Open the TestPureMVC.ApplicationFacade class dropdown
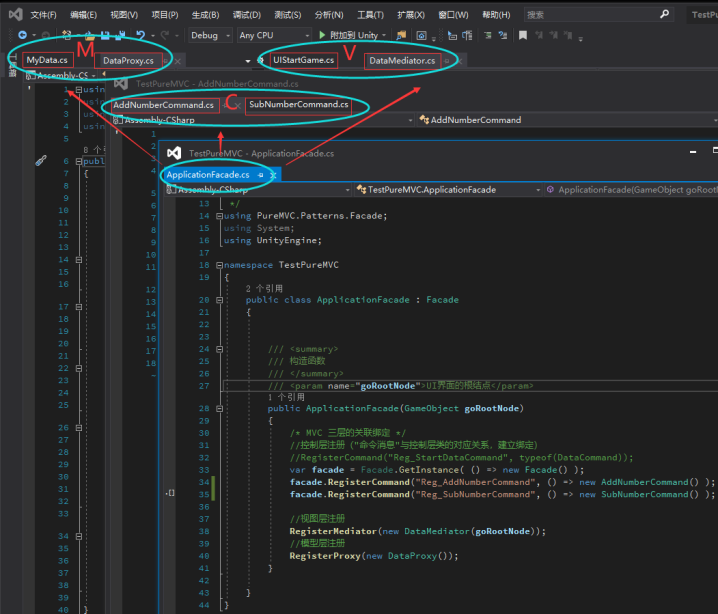Screen dimensions: 718x614 tap(448, 190)
